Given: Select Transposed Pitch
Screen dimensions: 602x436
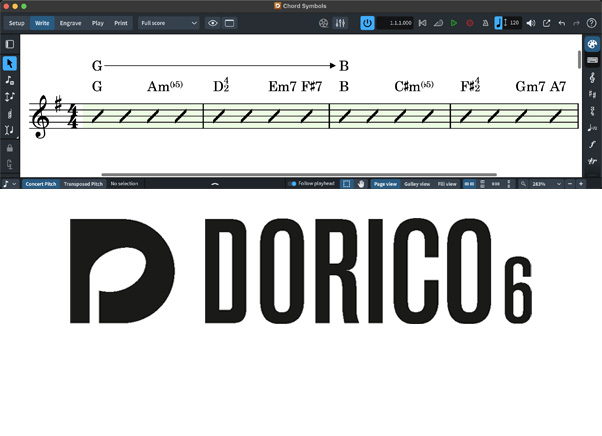Looking at the screenshot, I should [x=83, y=184].
